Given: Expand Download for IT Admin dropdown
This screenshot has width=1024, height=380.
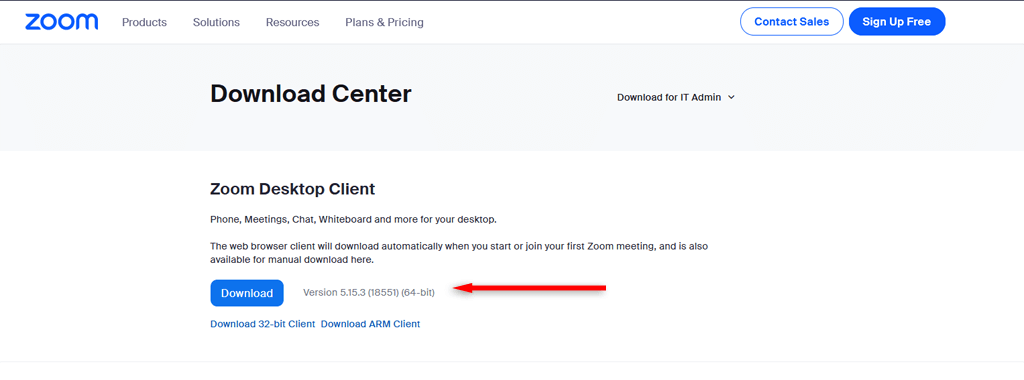Looking at the screenshot, I should (x=676, y=97).
